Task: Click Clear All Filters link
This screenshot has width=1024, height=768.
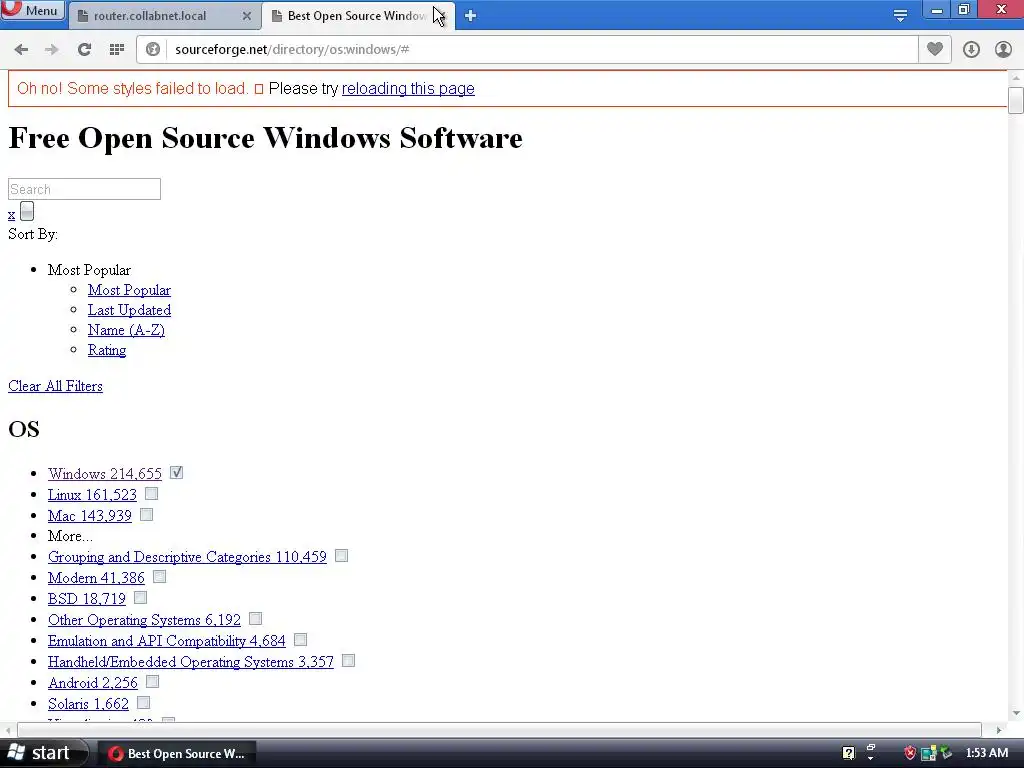Action: [56, 386]
